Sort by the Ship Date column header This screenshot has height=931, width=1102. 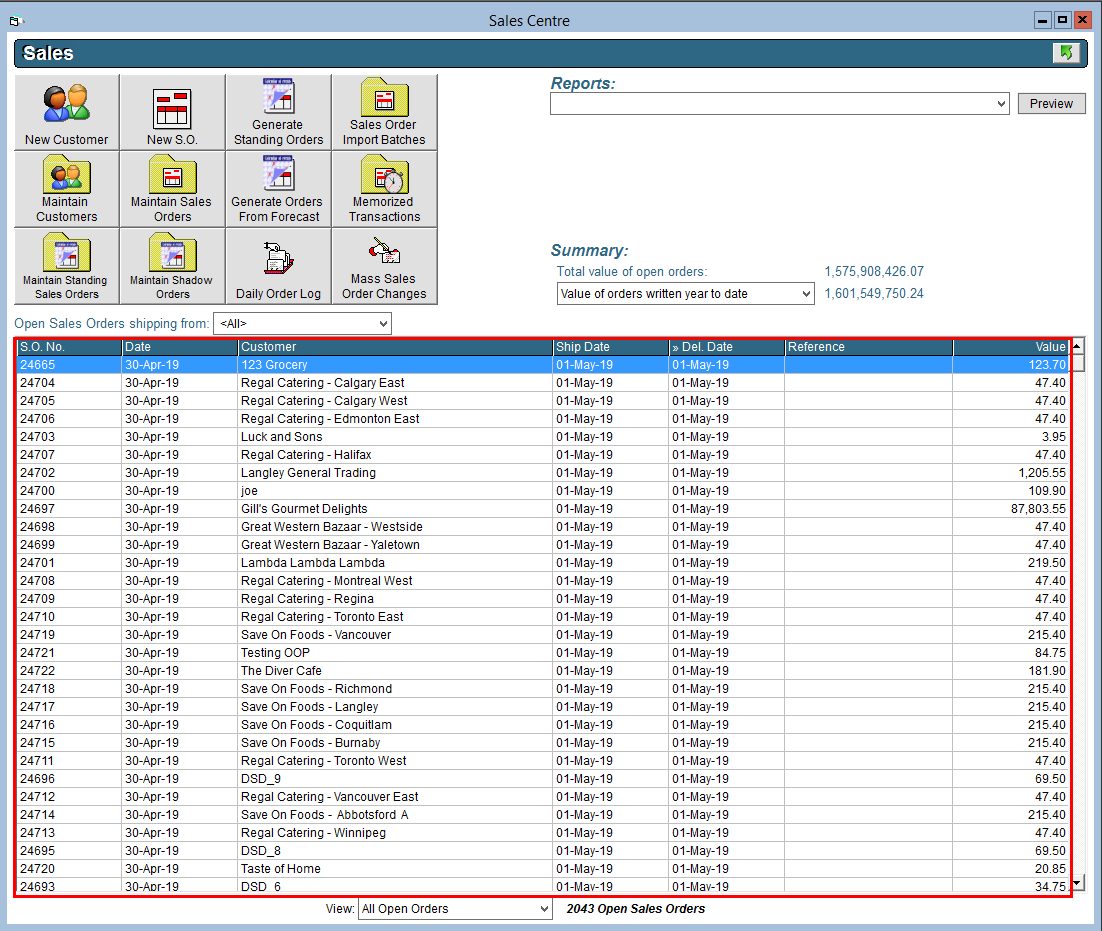point(611,346)
